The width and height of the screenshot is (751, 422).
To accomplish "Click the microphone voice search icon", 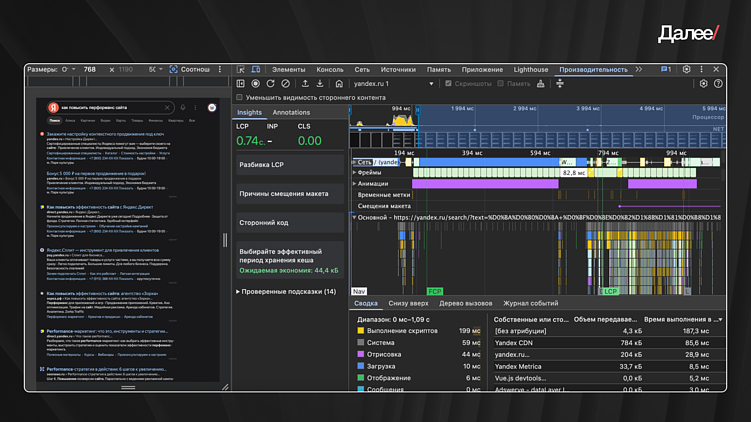I will tap(183, 108).
